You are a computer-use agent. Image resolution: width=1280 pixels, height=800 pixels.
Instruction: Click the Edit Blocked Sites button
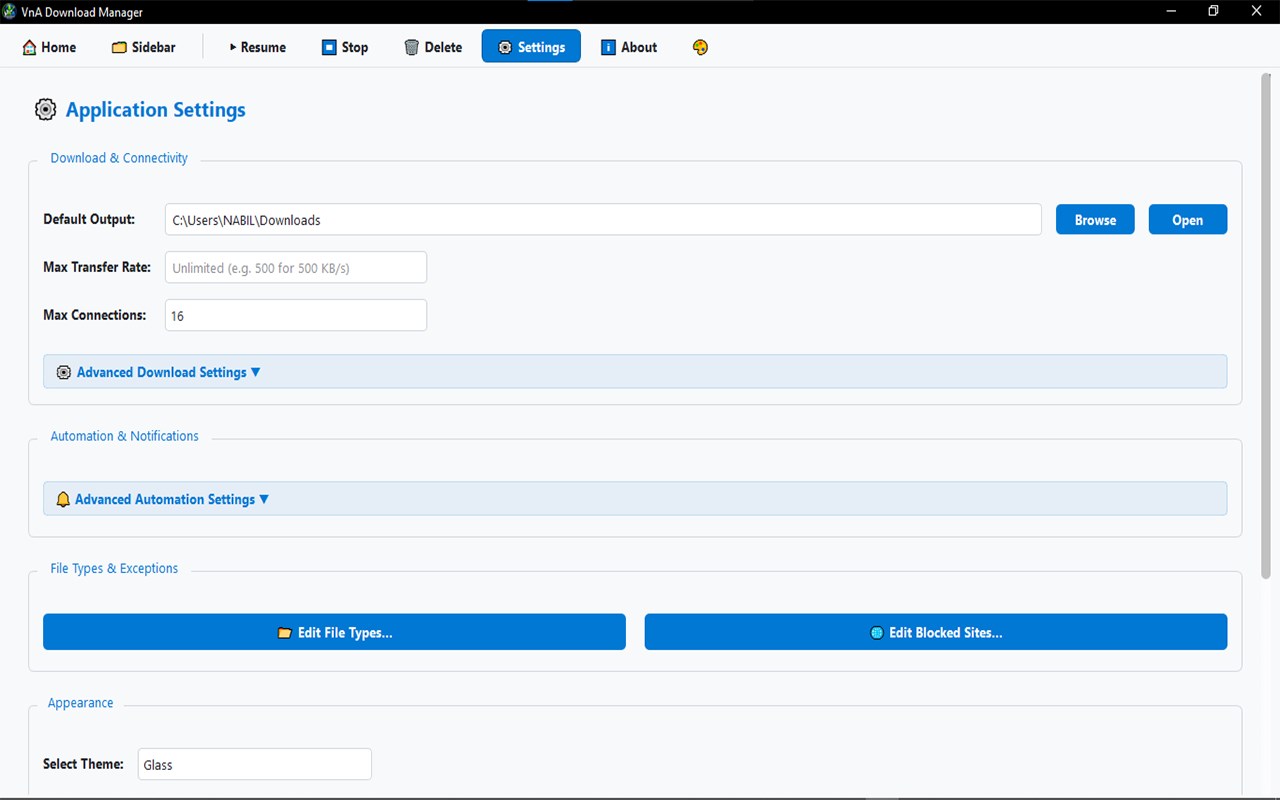pyautogui.click(x=936, y=632)
